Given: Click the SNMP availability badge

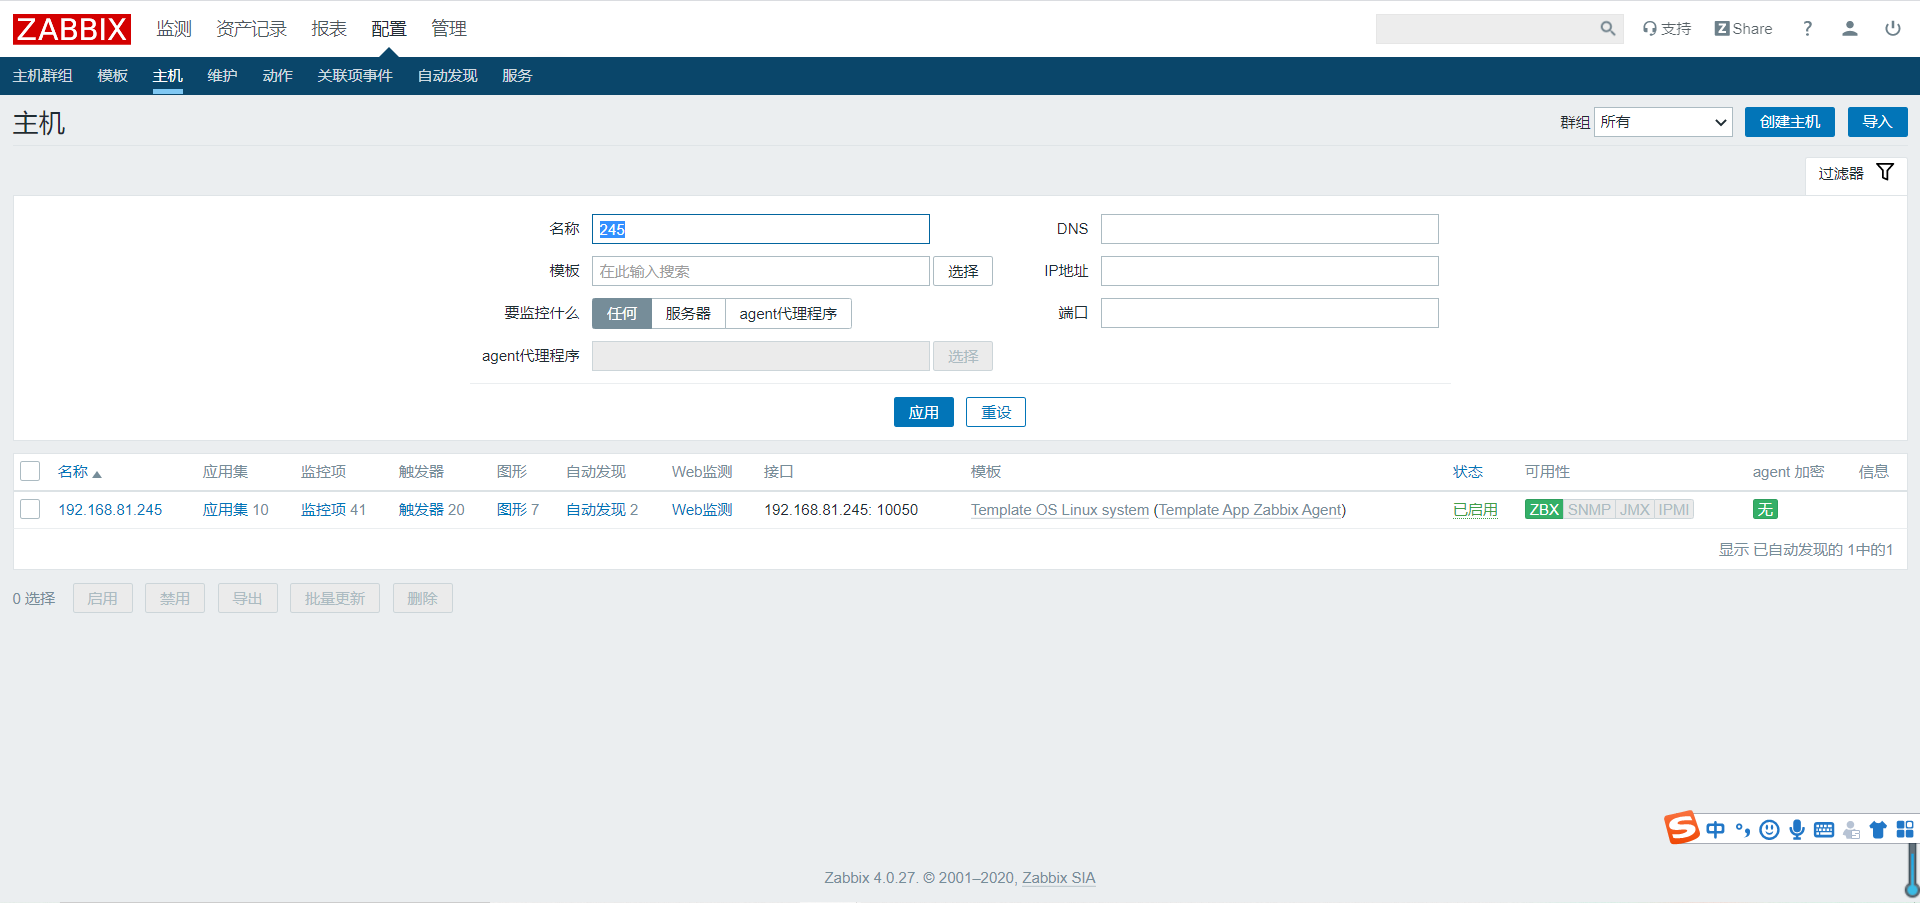Looking at the screenshot, I should tap(1589, 510).
